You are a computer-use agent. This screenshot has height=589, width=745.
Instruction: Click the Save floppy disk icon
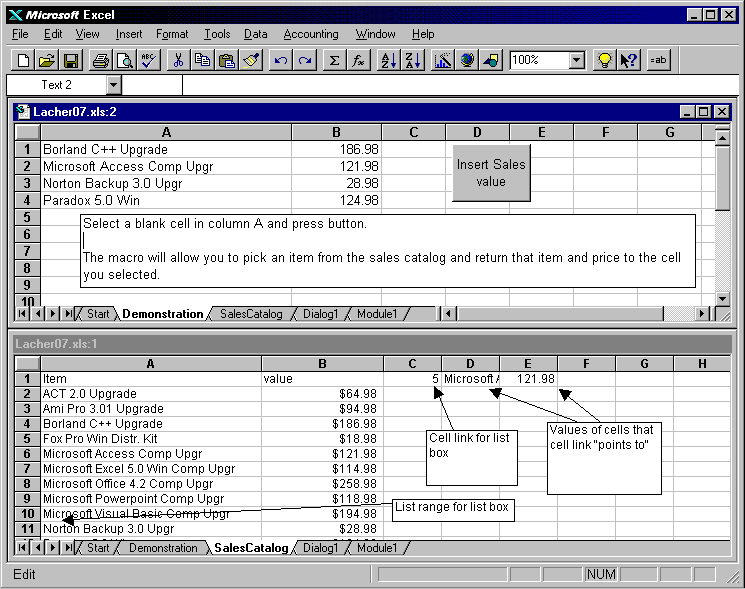pos(71,60)
